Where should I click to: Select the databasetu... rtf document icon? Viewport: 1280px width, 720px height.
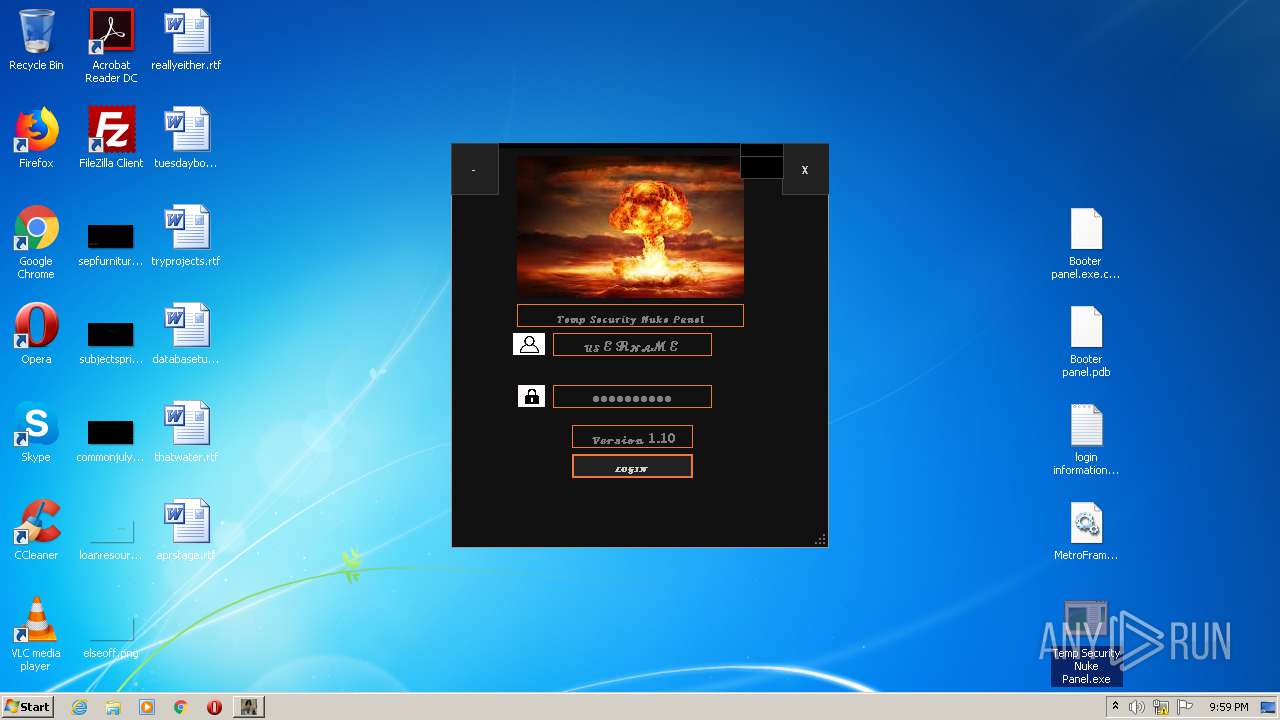(186, 334)
